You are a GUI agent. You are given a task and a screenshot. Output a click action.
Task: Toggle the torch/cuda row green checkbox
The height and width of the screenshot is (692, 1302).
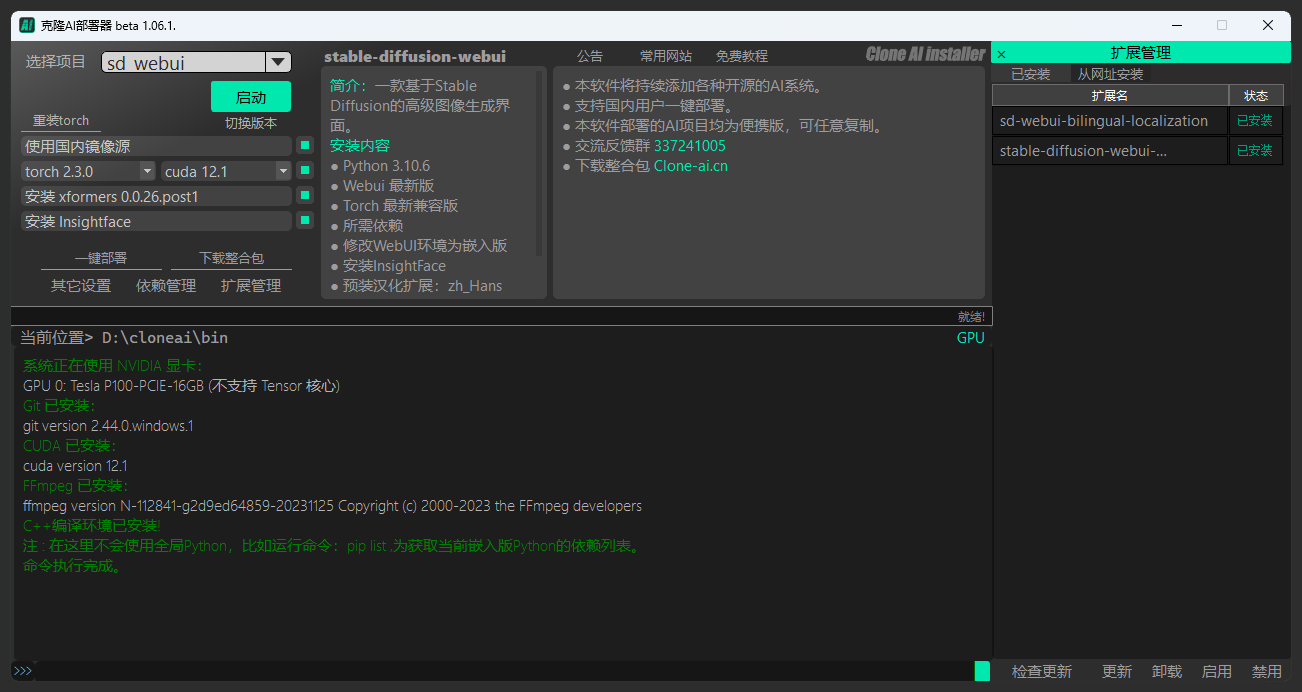pyautogui.click(x=305, y=171)
